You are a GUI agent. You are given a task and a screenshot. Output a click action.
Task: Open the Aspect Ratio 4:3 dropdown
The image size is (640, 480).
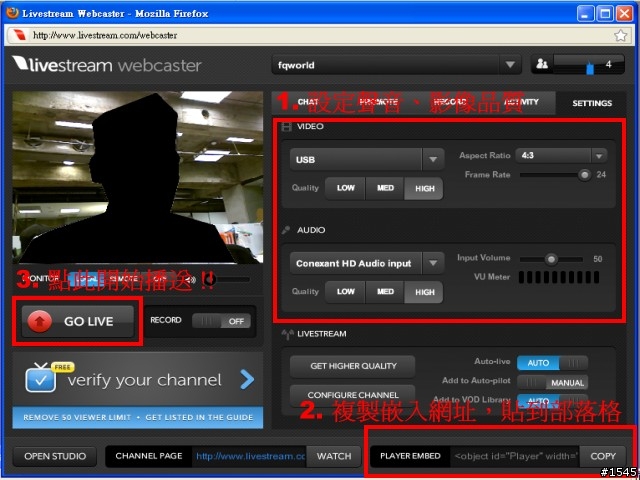tap(561, 156)
